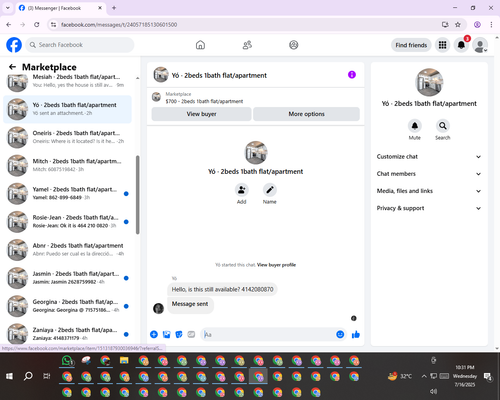Open the Facebook menu grid icon
The image size is (500, 400).
[442, 45]
